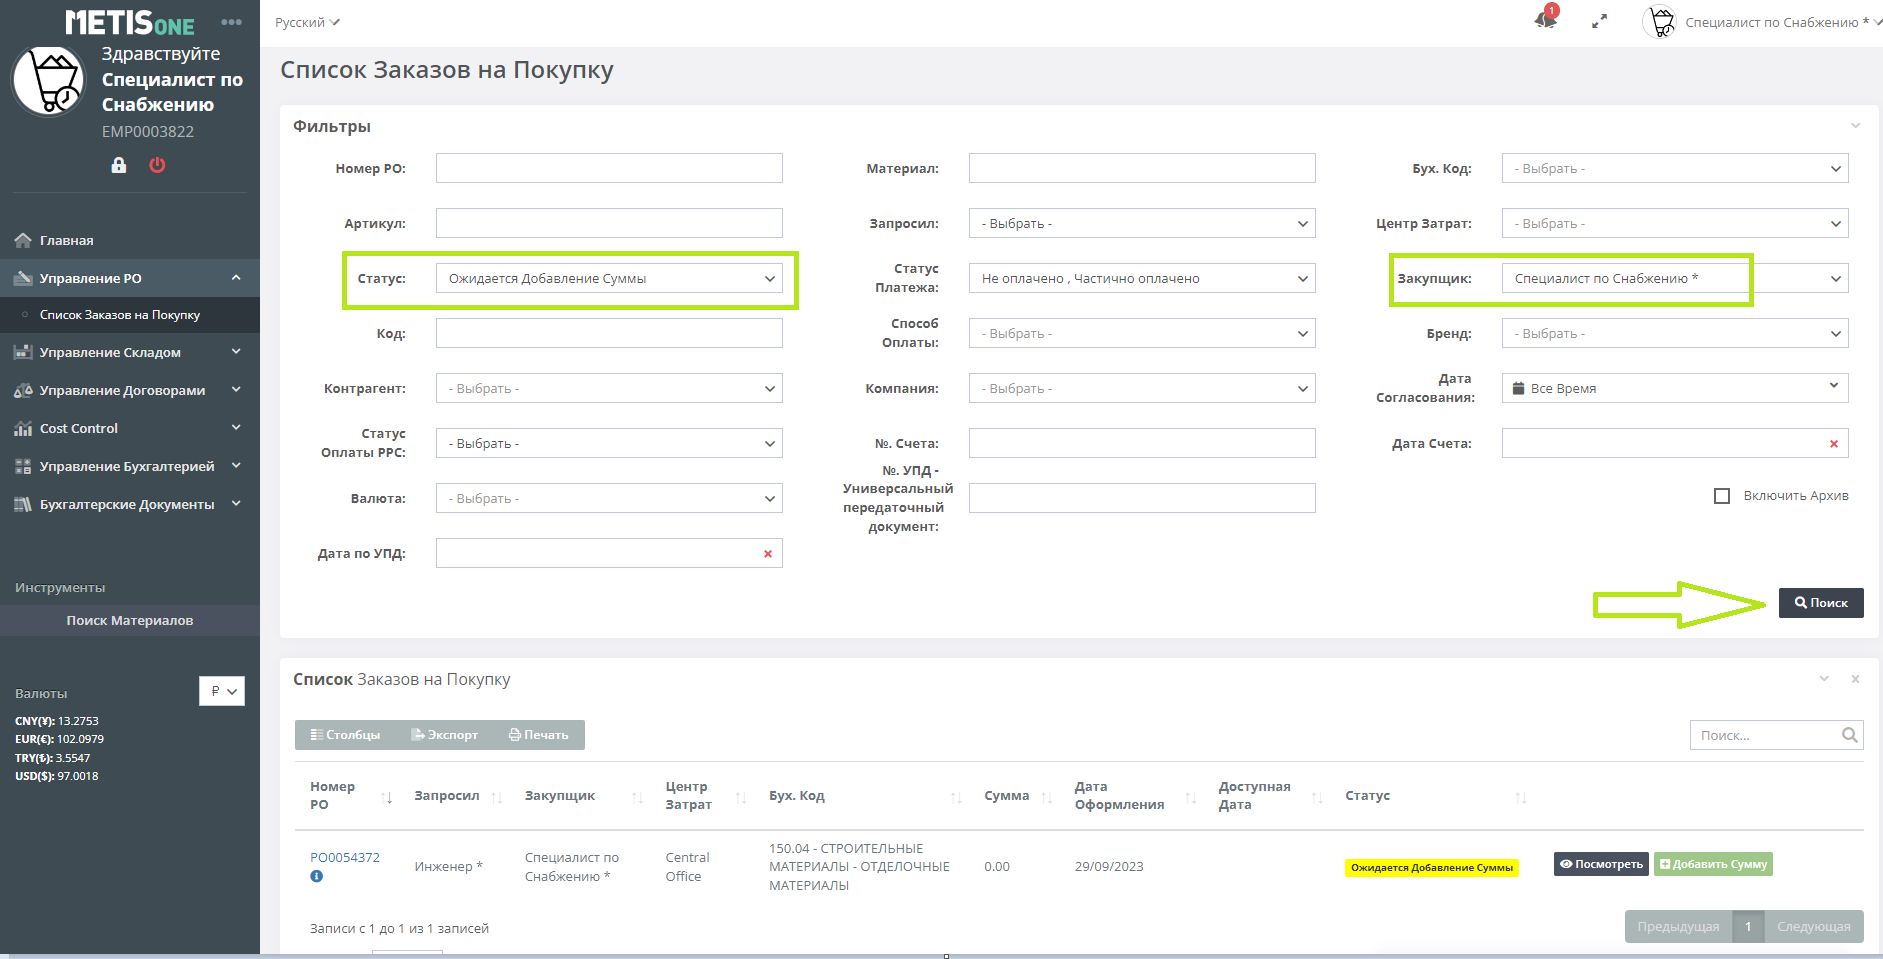Sort table by Бух. Код column arrows
Viewport: 1883px width, 959px height.
coord(956,797)
